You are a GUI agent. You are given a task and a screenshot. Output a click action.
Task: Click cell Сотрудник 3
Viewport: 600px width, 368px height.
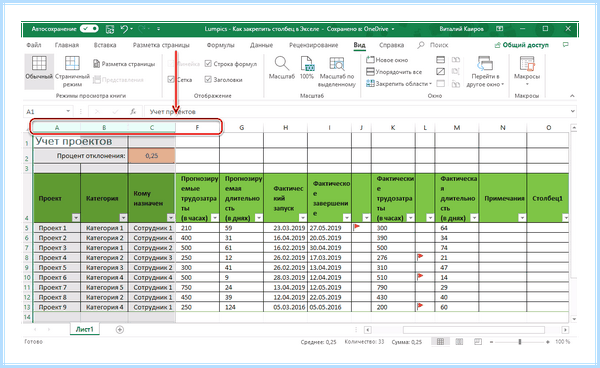(x=152, y=257)
